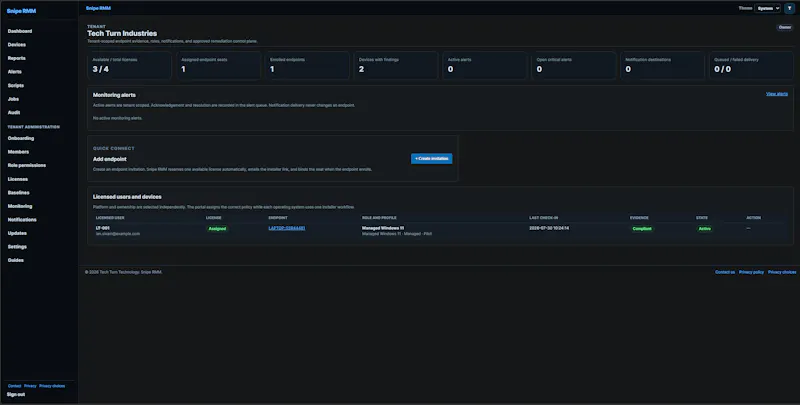Select Jobs in the sidebar

pos(13,99)
